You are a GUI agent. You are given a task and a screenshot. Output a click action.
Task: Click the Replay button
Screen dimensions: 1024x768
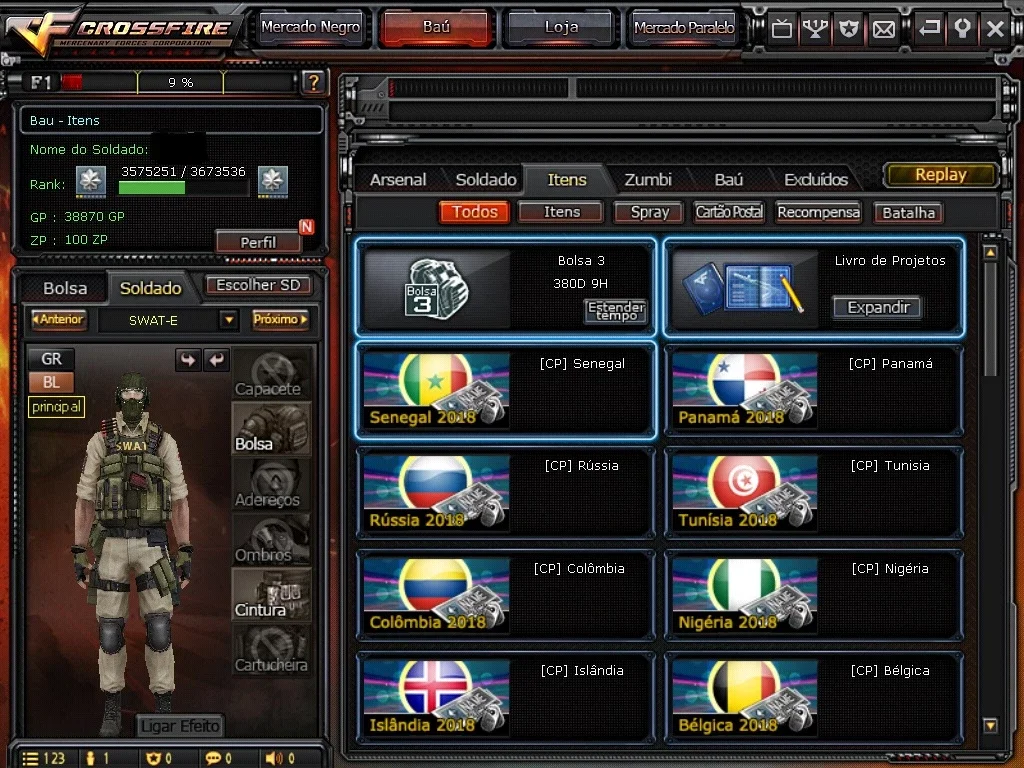coord(940,174)
